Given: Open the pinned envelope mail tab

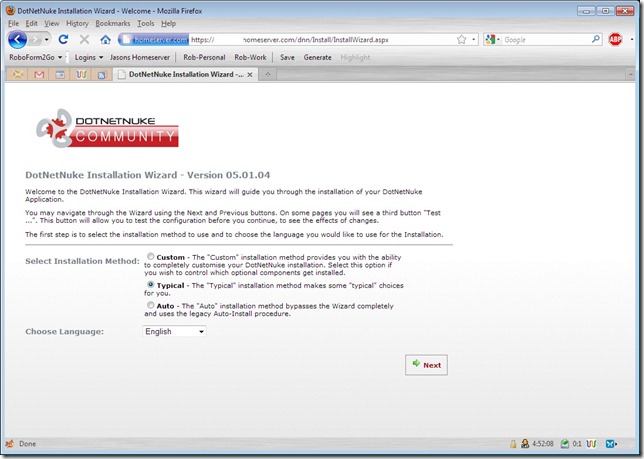Looking at the screenshot, I should click(18, 74).
